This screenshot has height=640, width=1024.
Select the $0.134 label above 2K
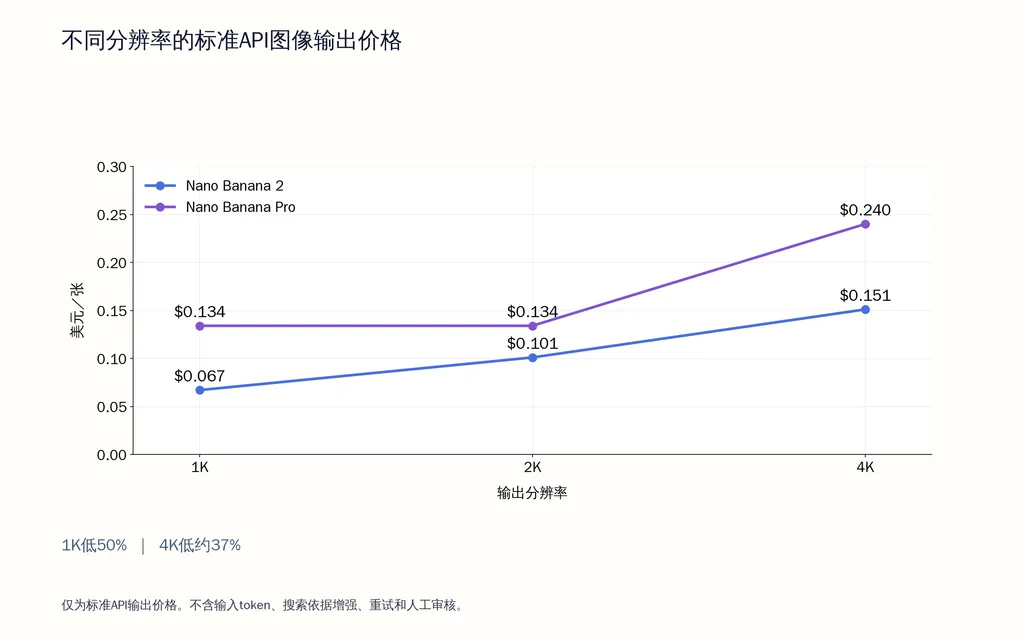point(532,312)
